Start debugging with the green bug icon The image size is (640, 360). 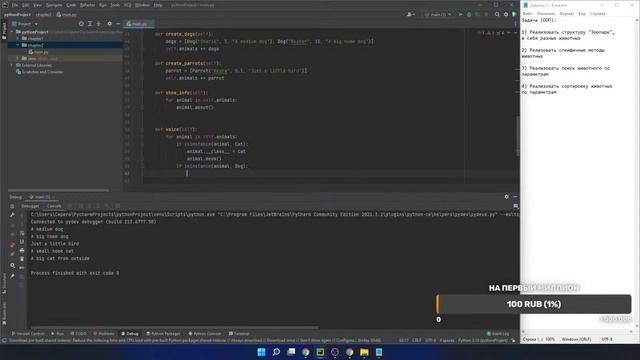tap(469, 14)
